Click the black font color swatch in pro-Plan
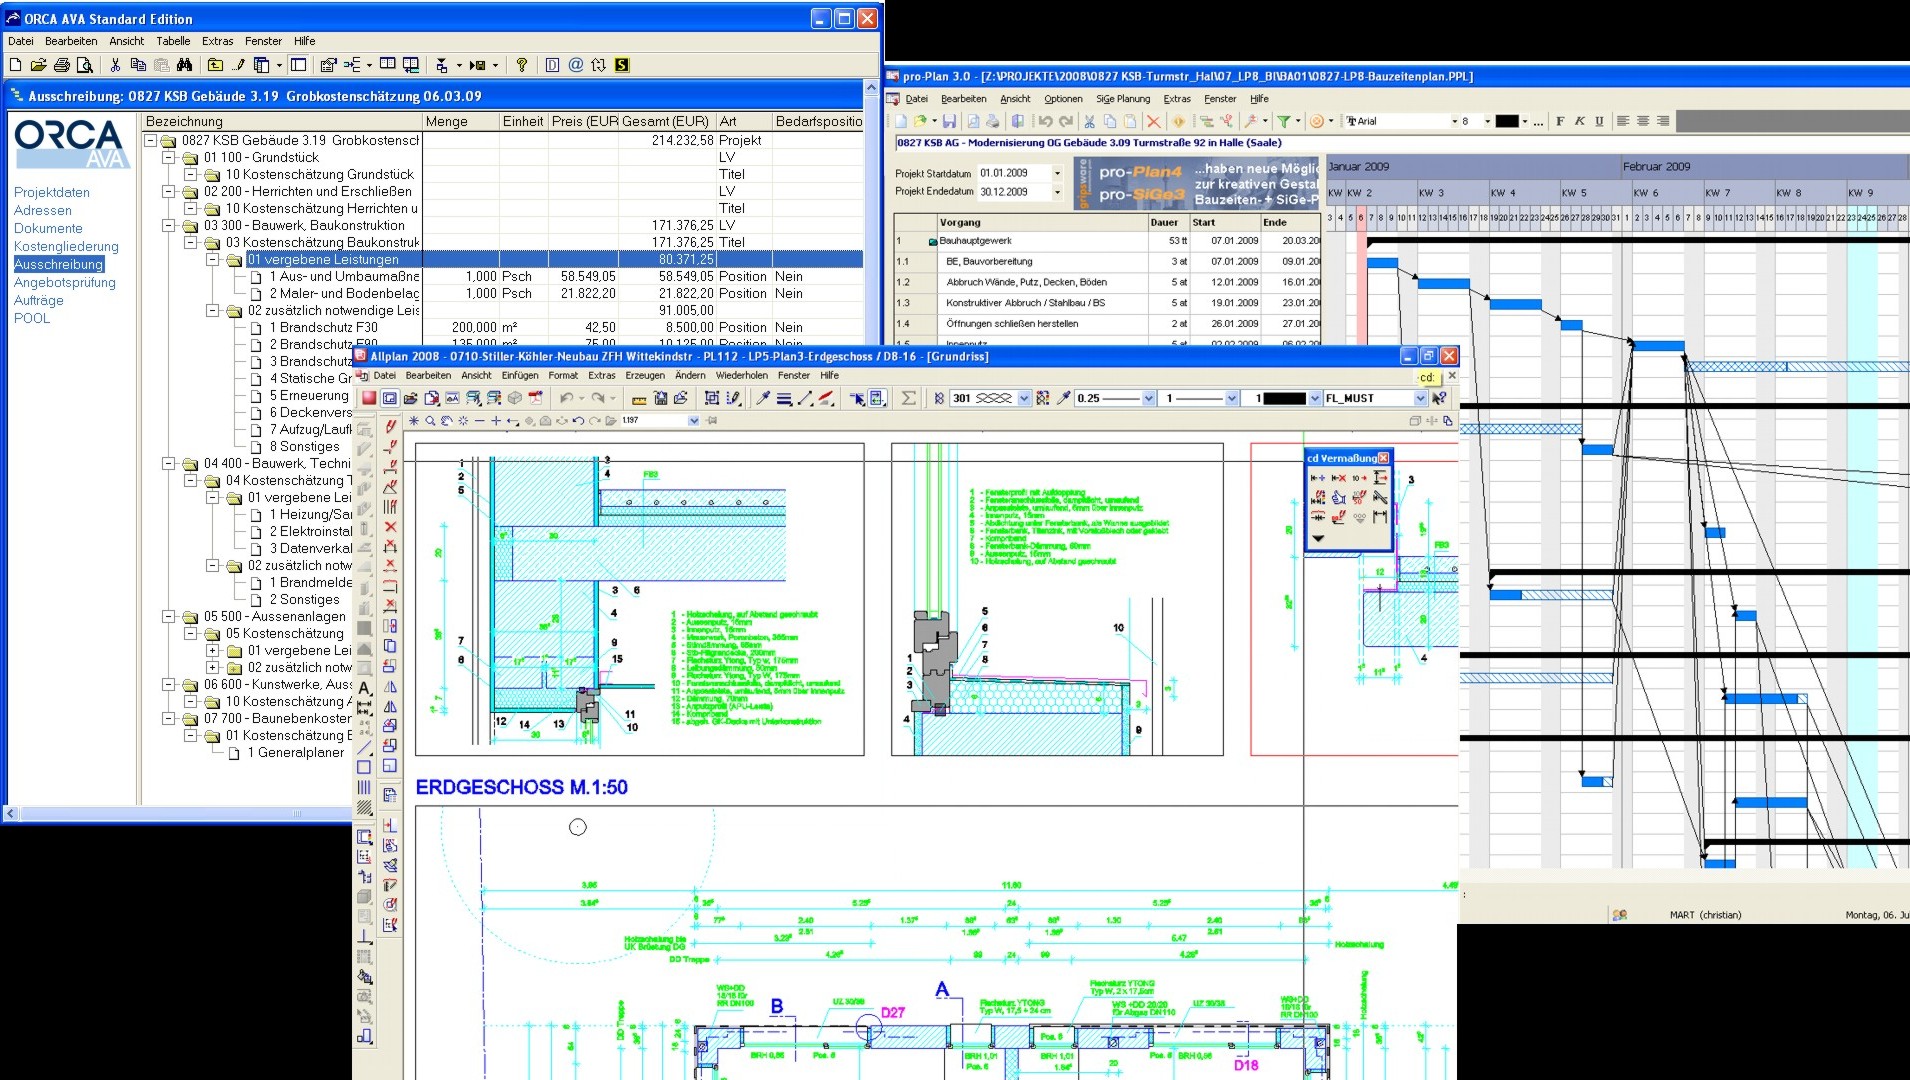Image resolution: width=1910 pixels, height=1080 pixels. pyautogui.click(x=1506, y=121)
